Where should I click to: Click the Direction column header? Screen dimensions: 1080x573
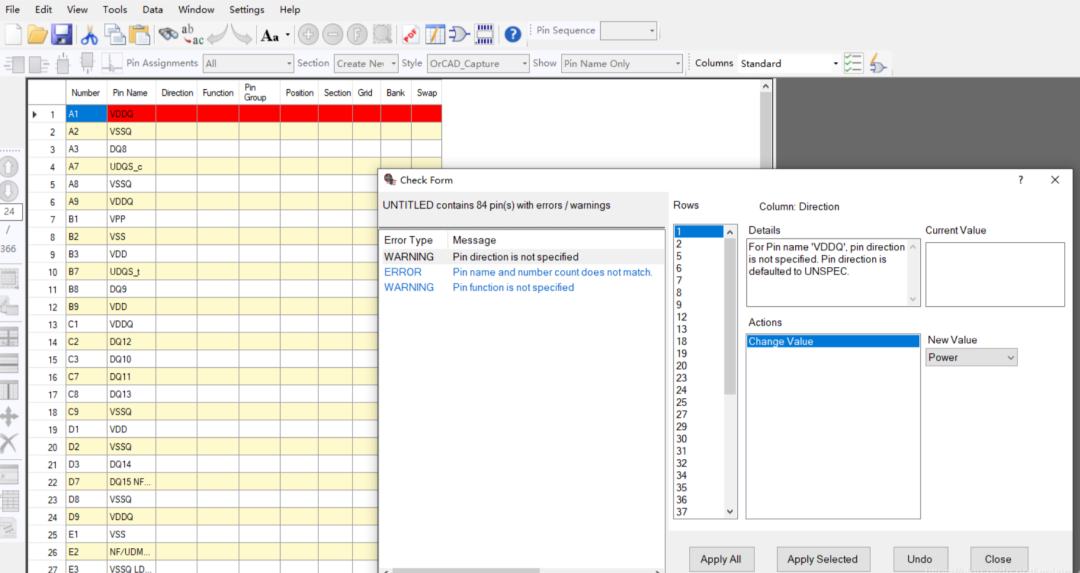(177, 93)
